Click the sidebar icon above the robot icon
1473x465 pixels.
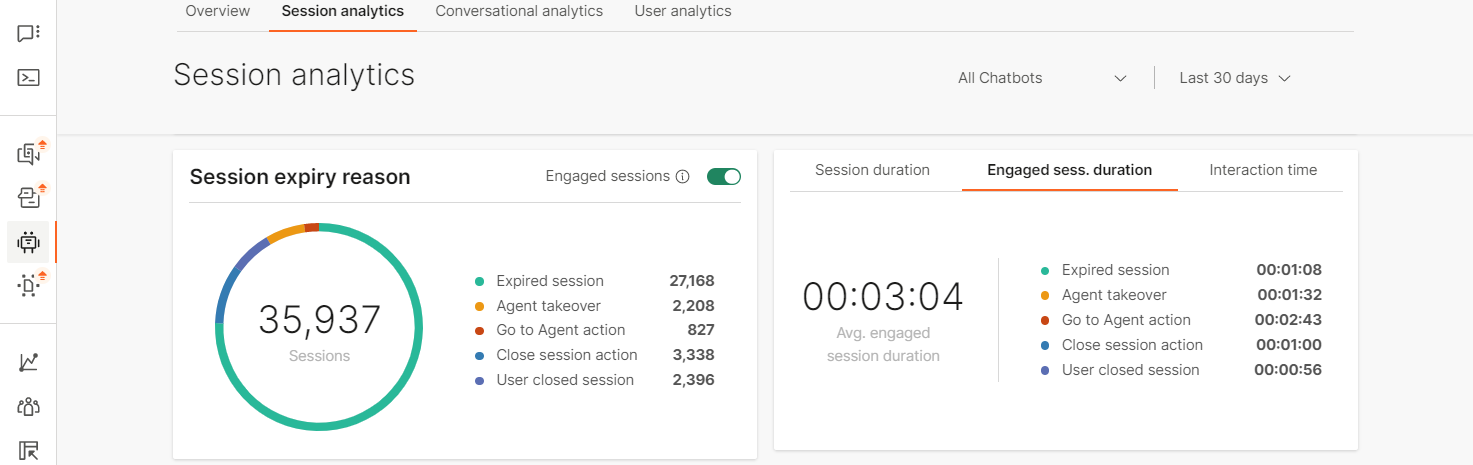click(28, 197)
